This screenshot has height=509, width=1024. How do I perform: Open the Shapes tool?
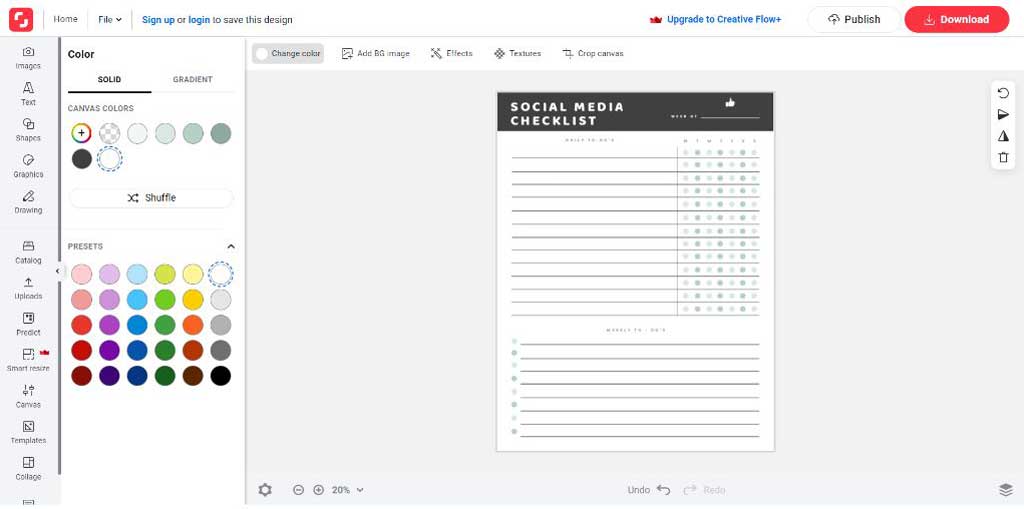click(28, 129)
